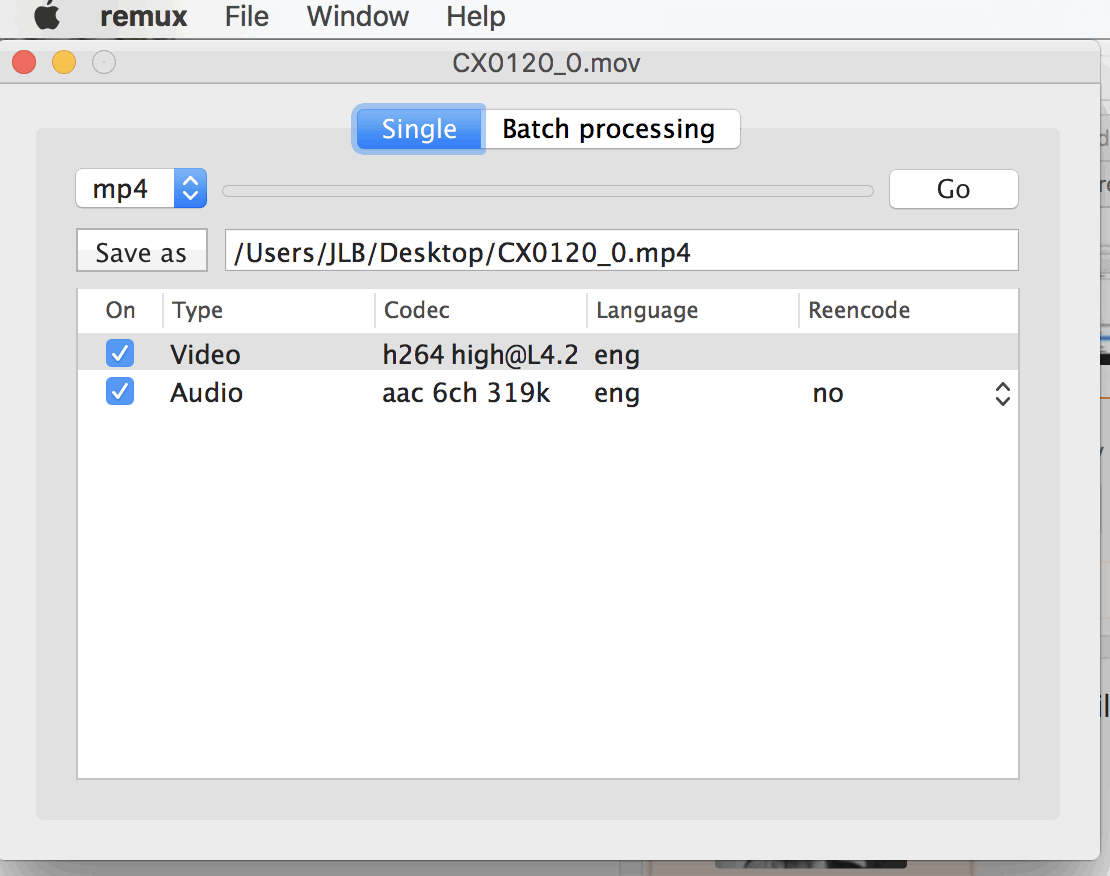
Task: Select the Audio type cell
Action: pyautogui.click(x=207, y=393)
